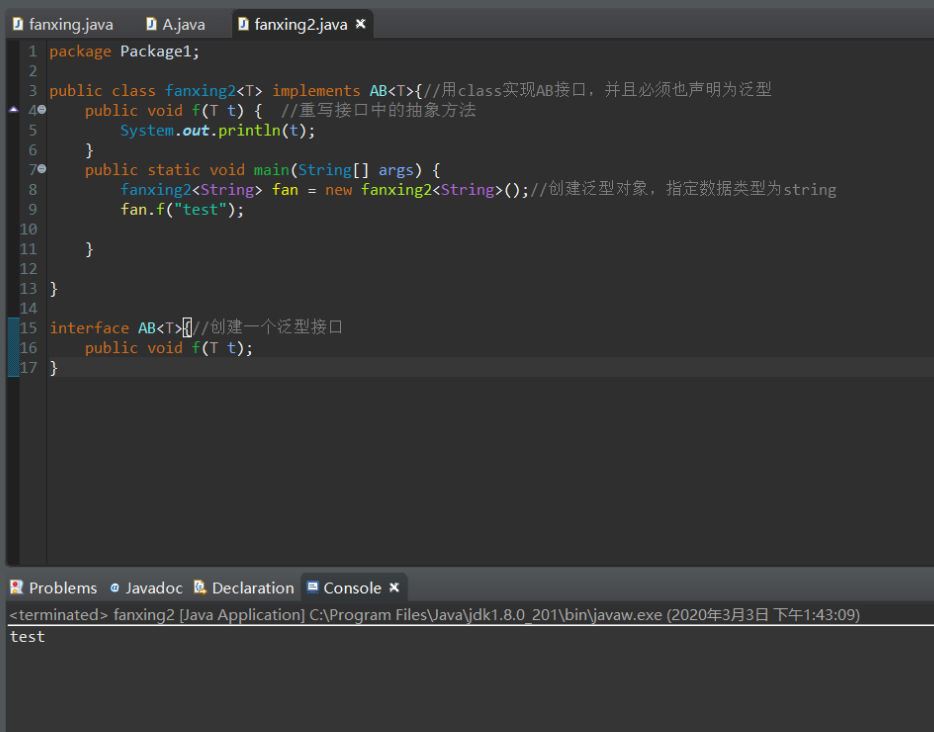Image resolution: width=934 pixels, height=732 pixels.
Task: Click the Javadoc @ icon
Action: 115,588
